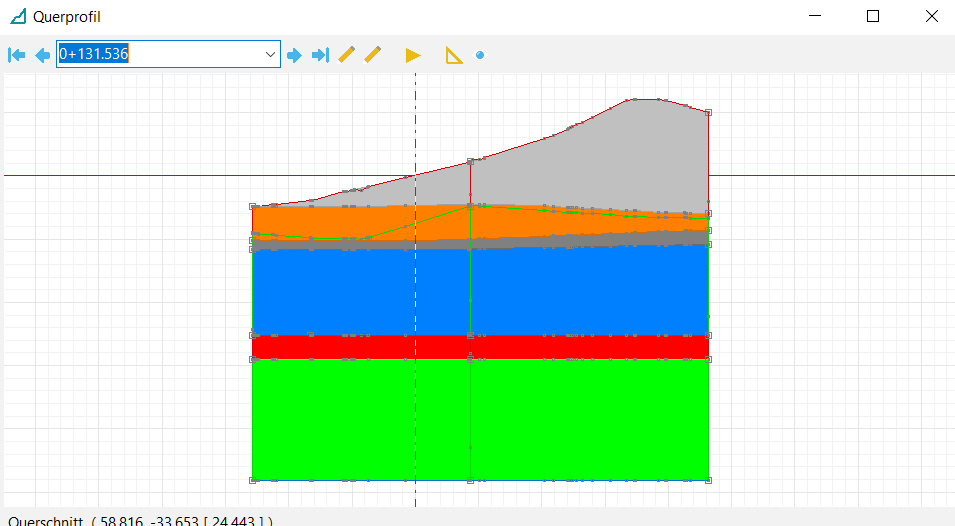Image resolution: width=955 pixels, height=526 pixels.
Task: Advance to the next station arrow
Action: tap(294, 55)
